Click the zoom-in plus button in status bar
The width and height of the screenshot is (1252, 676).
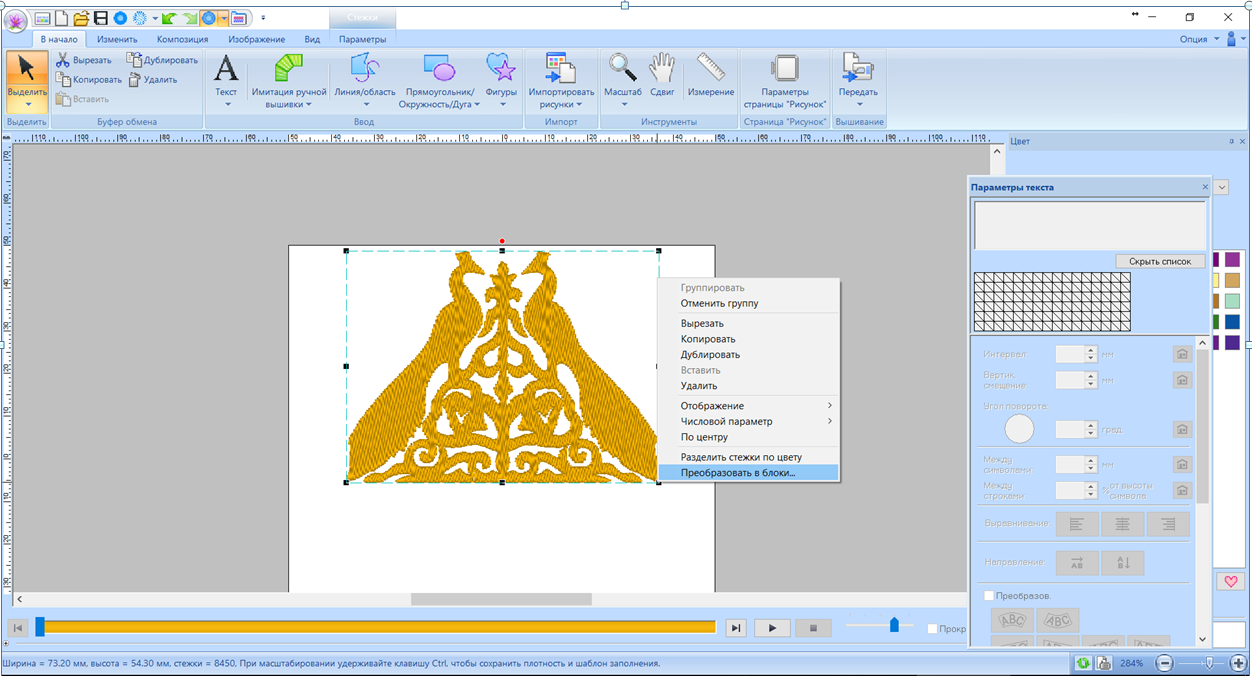(1238, 663)
